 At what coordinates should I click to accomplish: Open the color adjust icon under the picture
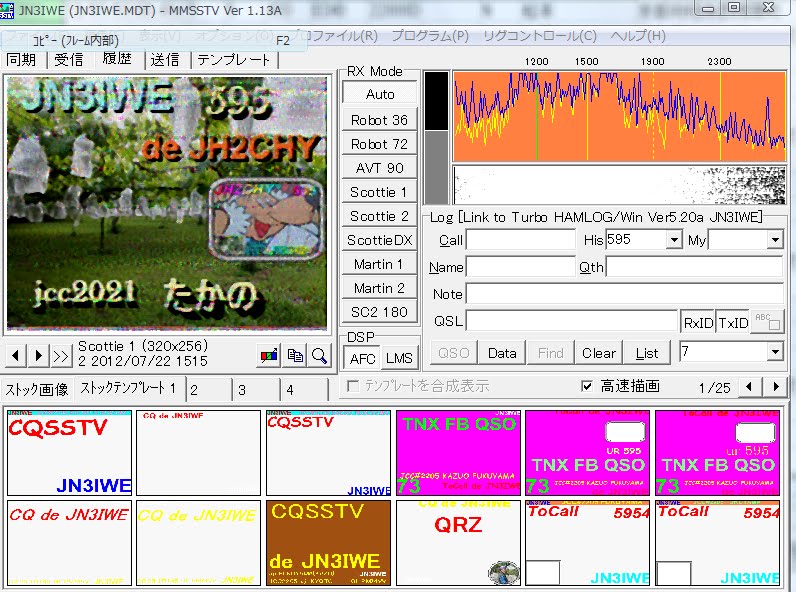click(269, 356)
